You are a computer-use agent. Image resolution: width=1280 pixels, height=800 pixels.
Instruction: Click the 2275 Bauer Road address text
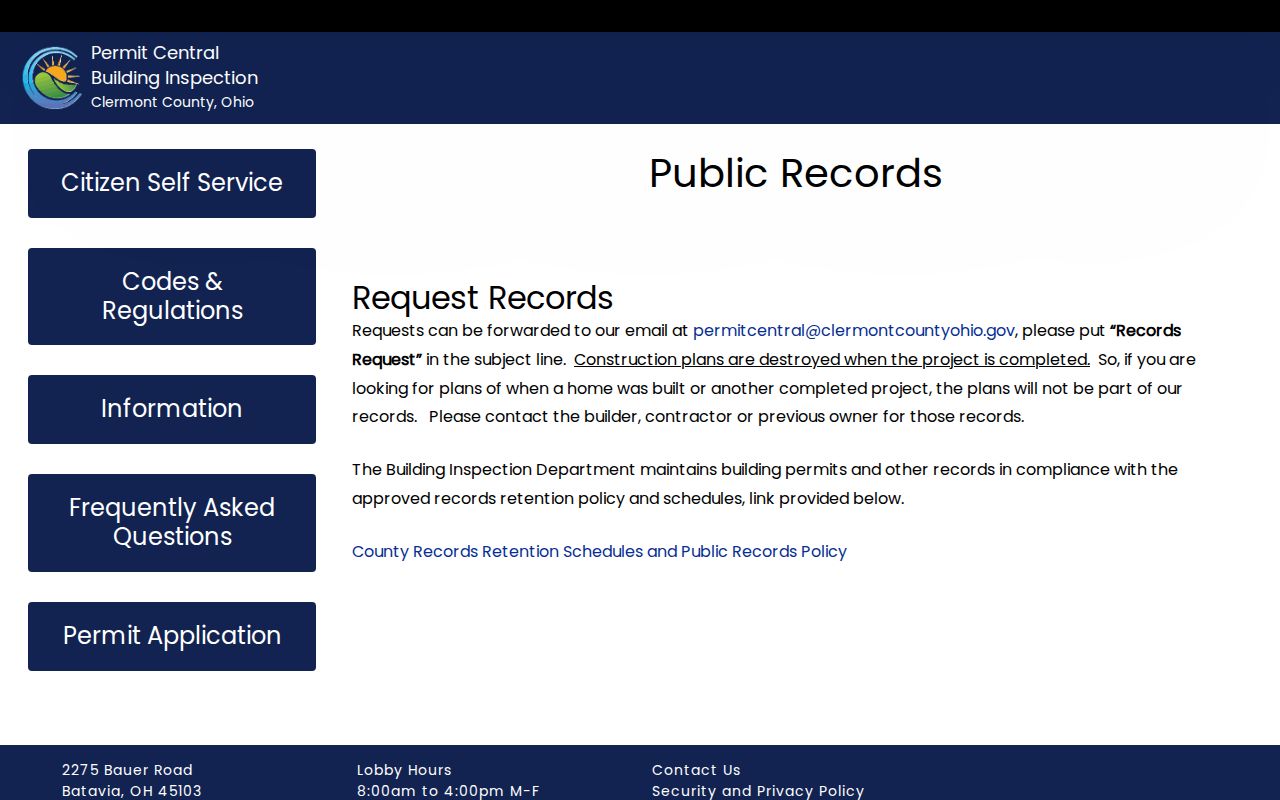[127, 770]
